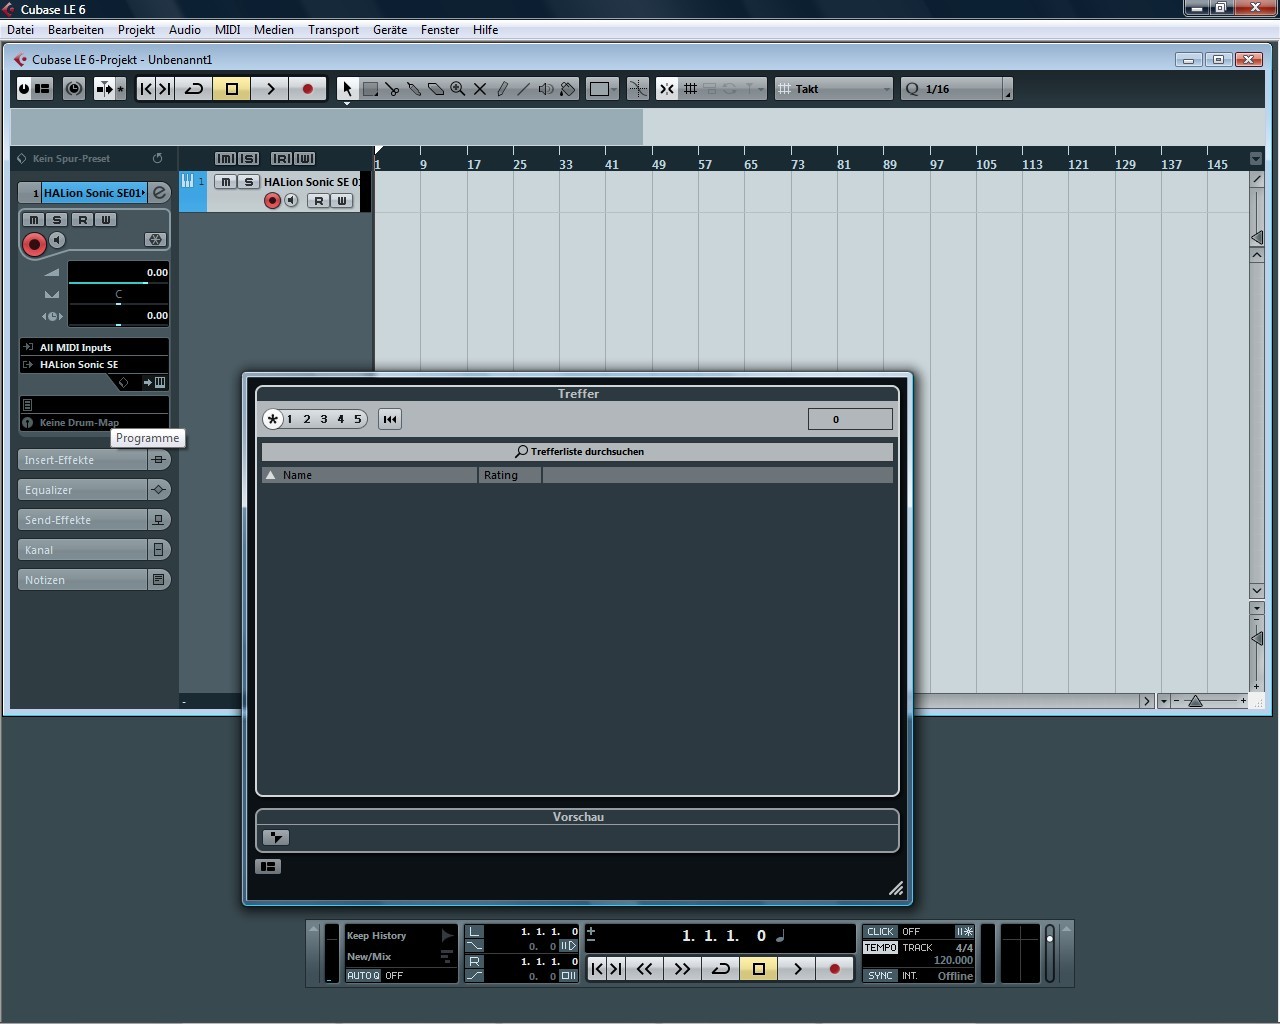The height and width of the screenshot is (1024, 1280).
Task: Click the snowflake freeze button in Inspector
Action: [x=154, y=240]
